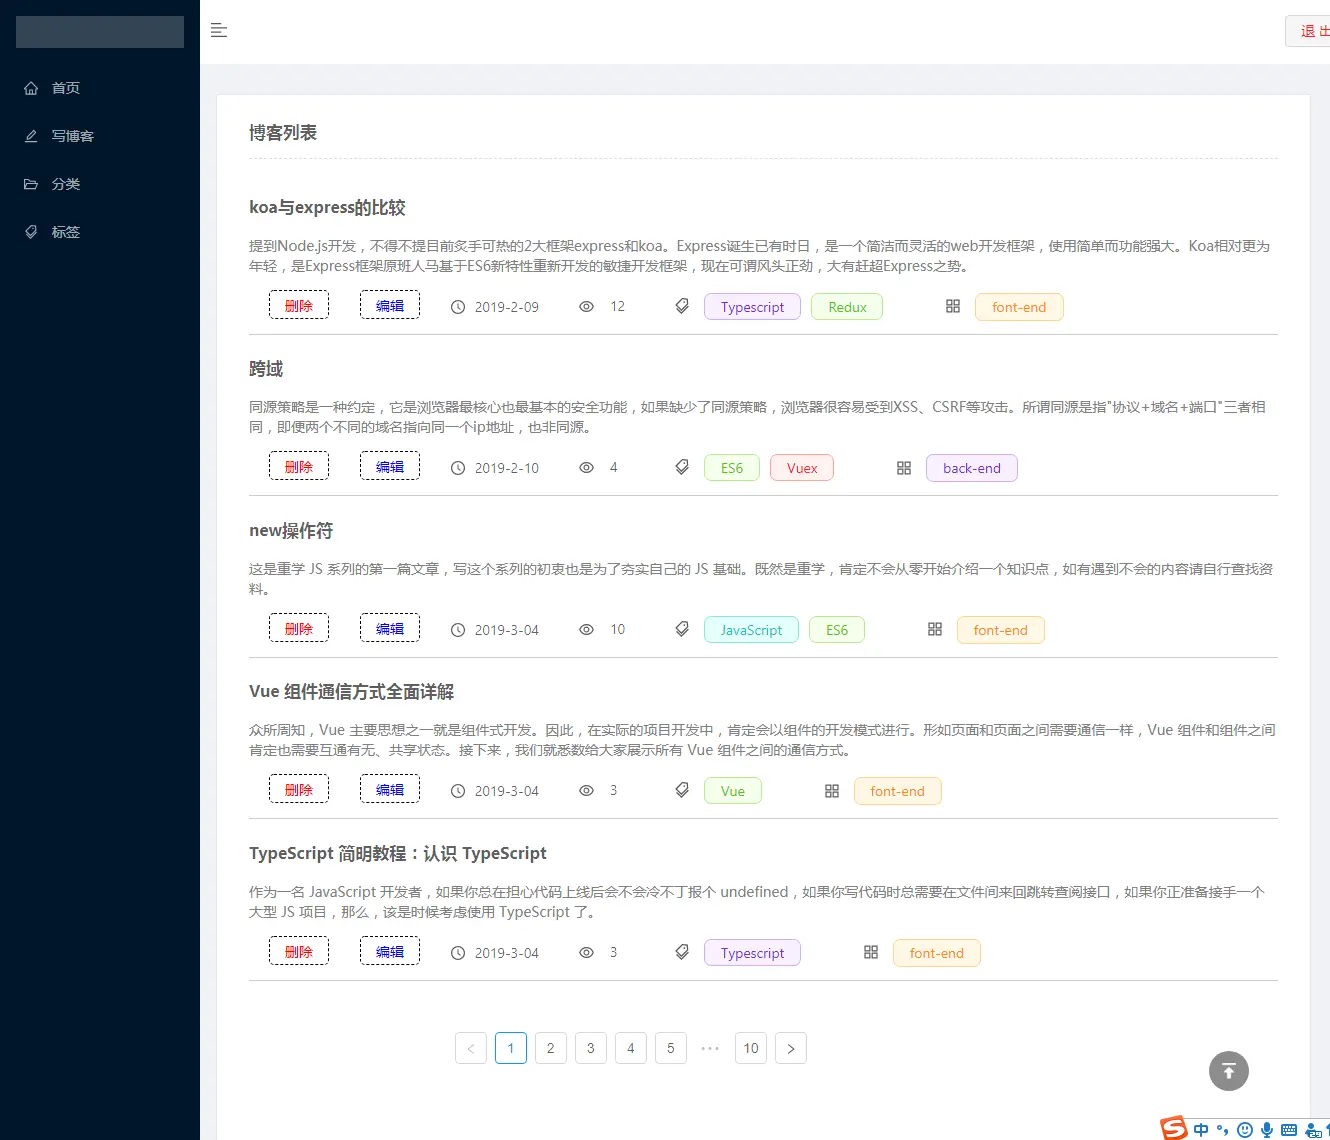Viewport: 1330px width, 1140px height.
Task: Click the clock icon in the koa与express post row
Action: (458, 307)
